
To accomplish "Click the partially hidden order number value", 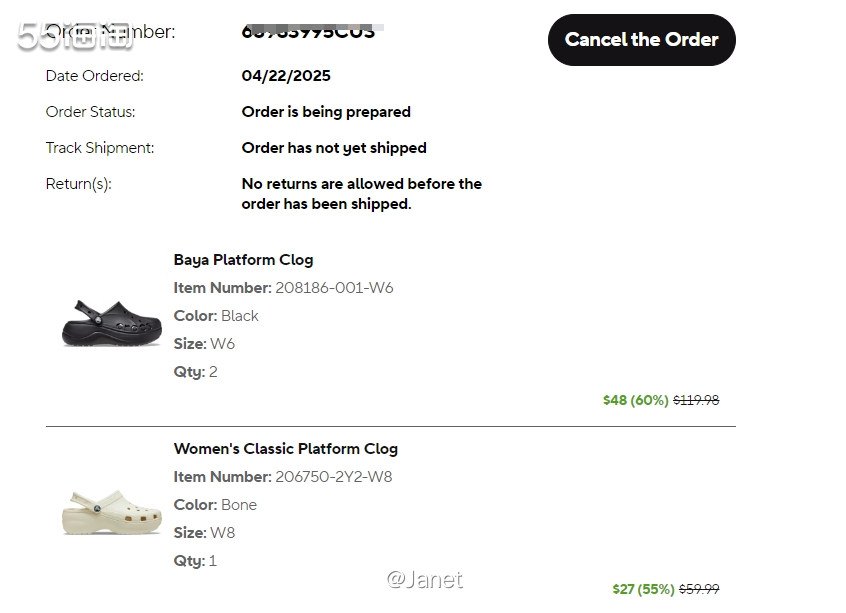I will [x=308, y=31].
